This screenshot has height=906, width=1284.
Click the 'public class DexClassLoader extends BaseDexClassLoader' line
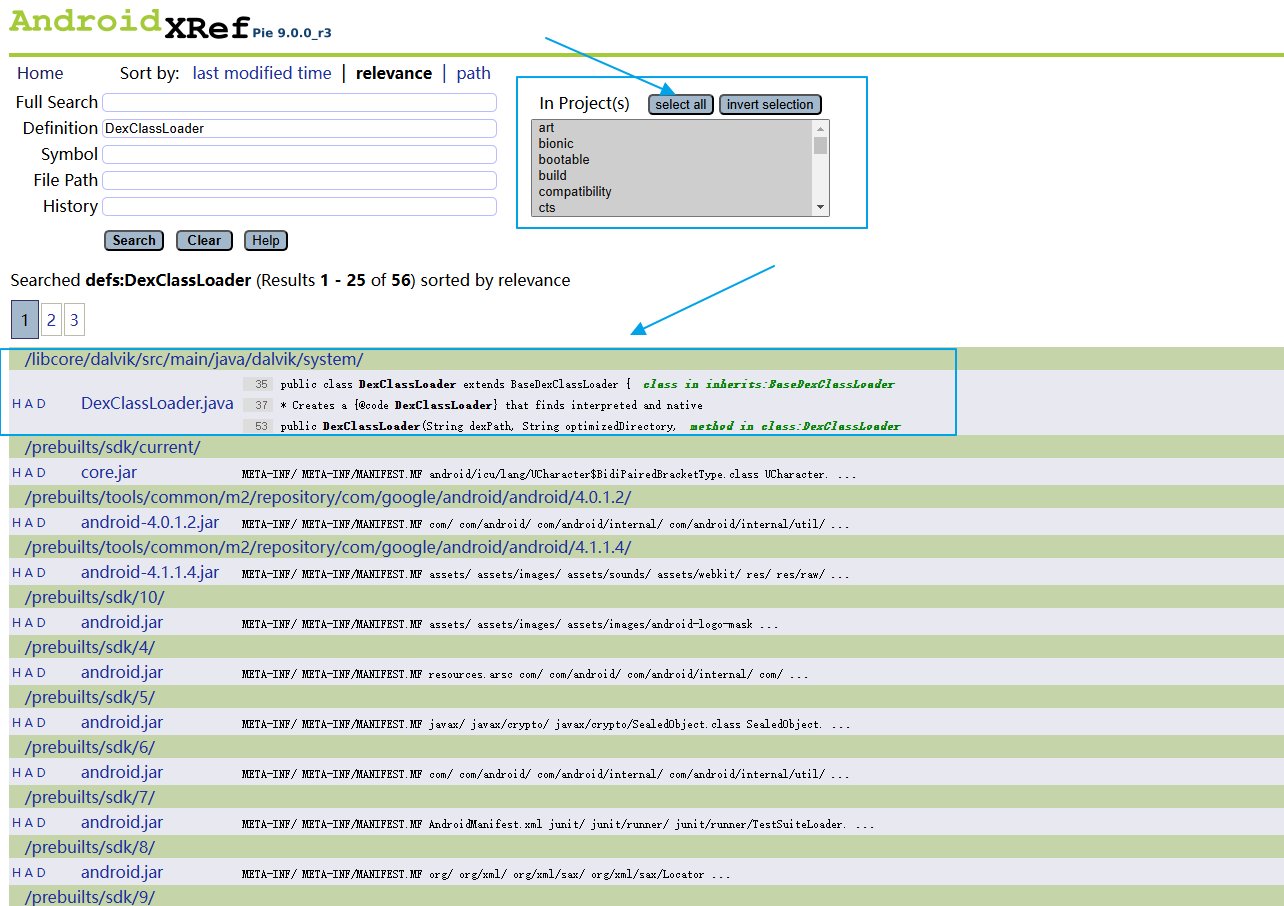pyautogui.click(x=455, y=384)
